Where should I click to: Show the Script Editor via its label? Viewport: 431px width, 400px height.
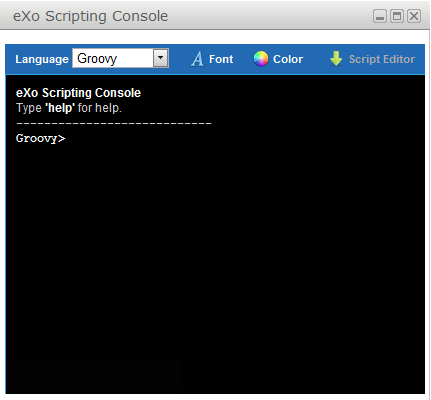pos(382,59)
